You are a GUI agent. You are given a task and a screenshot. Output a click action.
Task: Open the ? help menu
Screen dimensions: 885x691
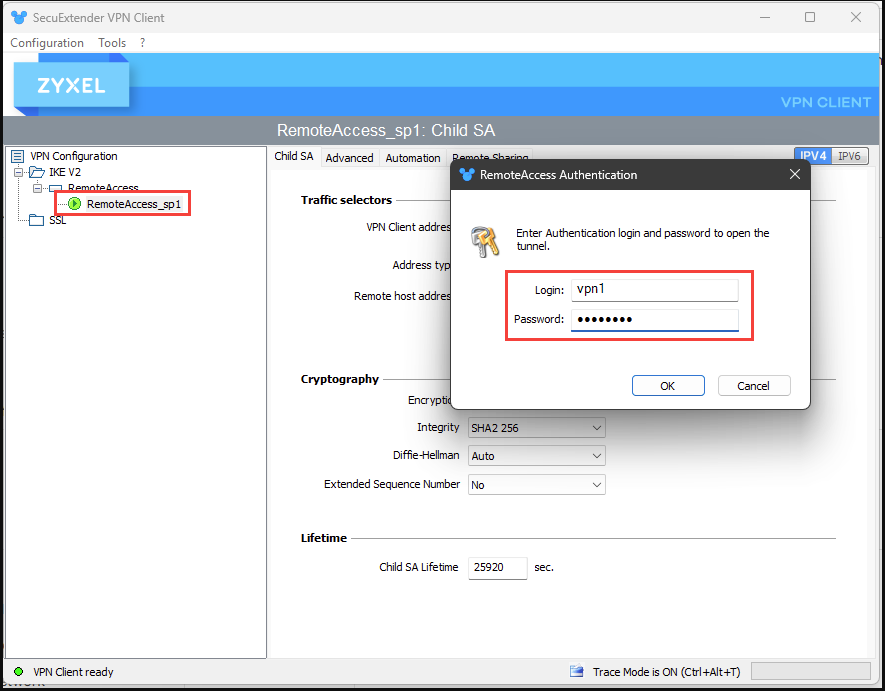143,43
